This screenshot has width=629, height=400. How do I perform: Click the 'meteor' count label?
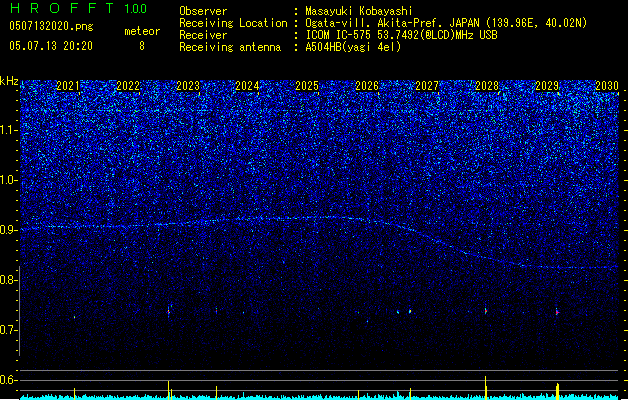pyautogui.click(x=142, y=31)
